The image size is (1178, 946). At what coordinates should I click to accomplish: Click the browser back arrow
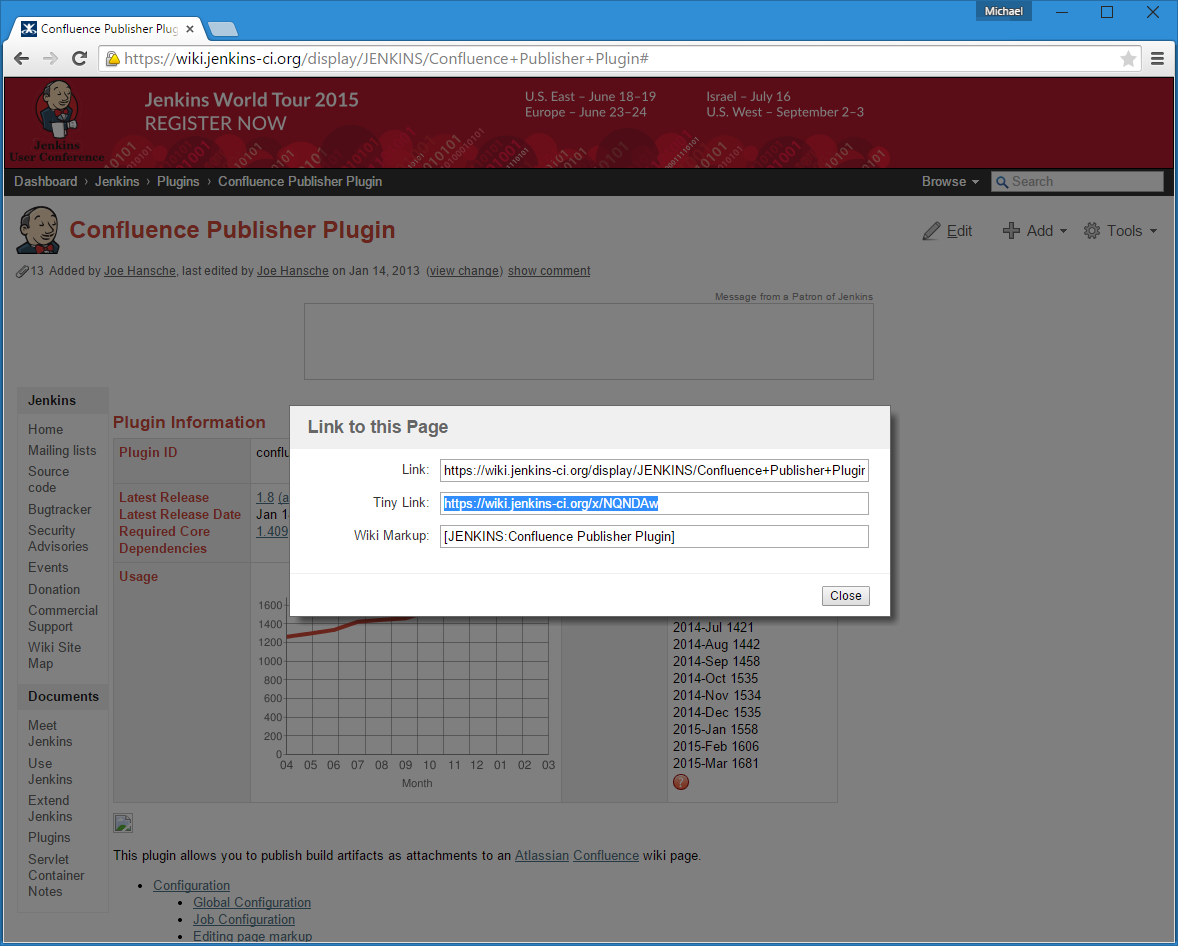click(21, 59)
